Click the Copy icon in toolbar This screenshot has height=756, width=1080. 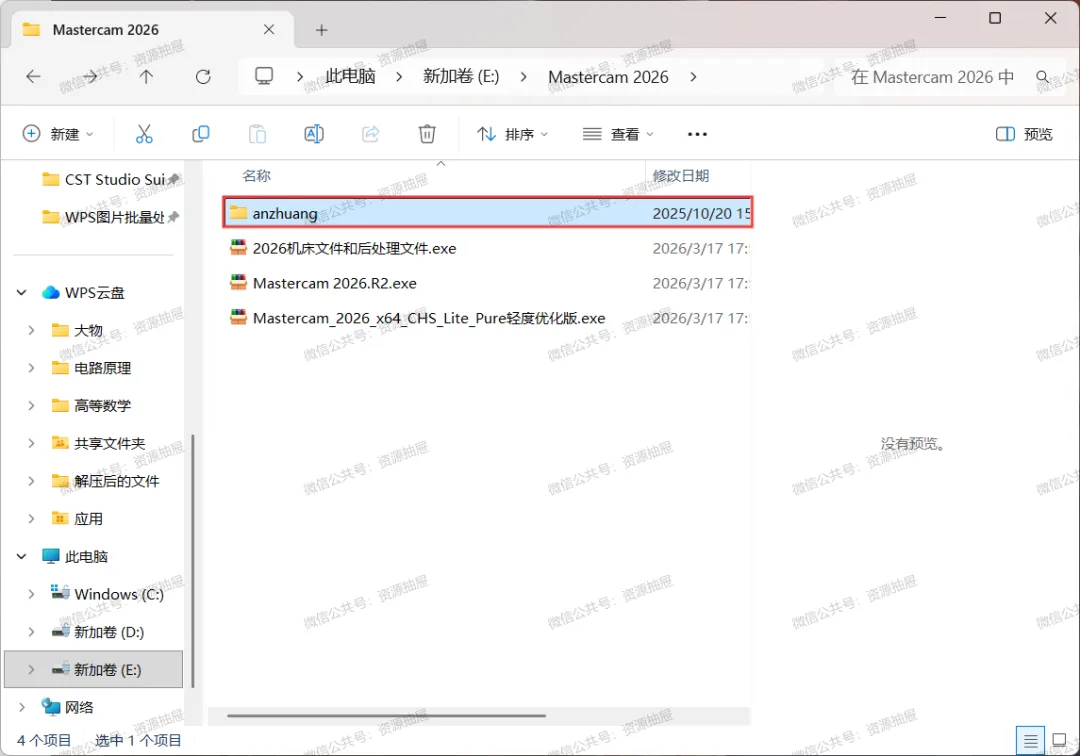point(200,134)
